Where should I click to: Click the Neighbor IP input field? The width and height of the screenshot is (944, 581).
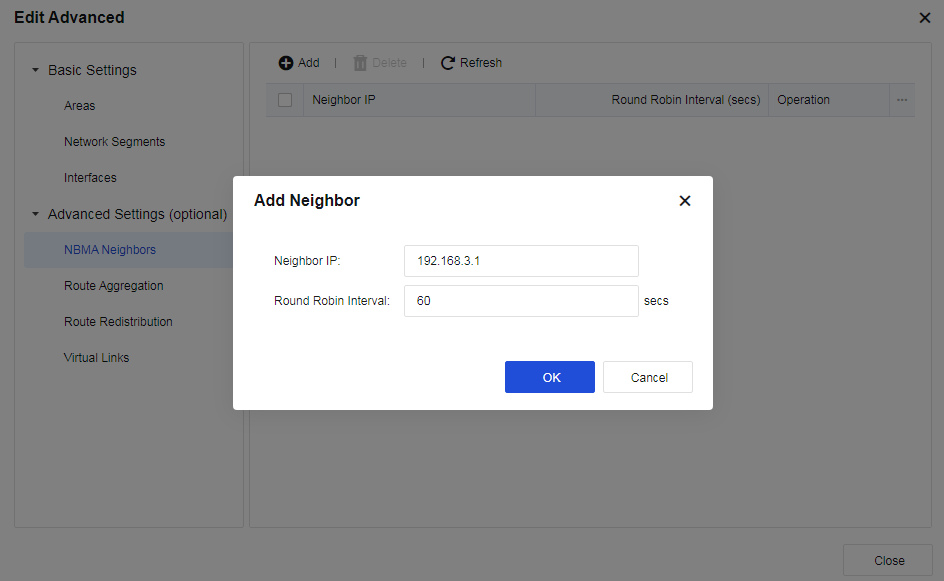(521, 261)
